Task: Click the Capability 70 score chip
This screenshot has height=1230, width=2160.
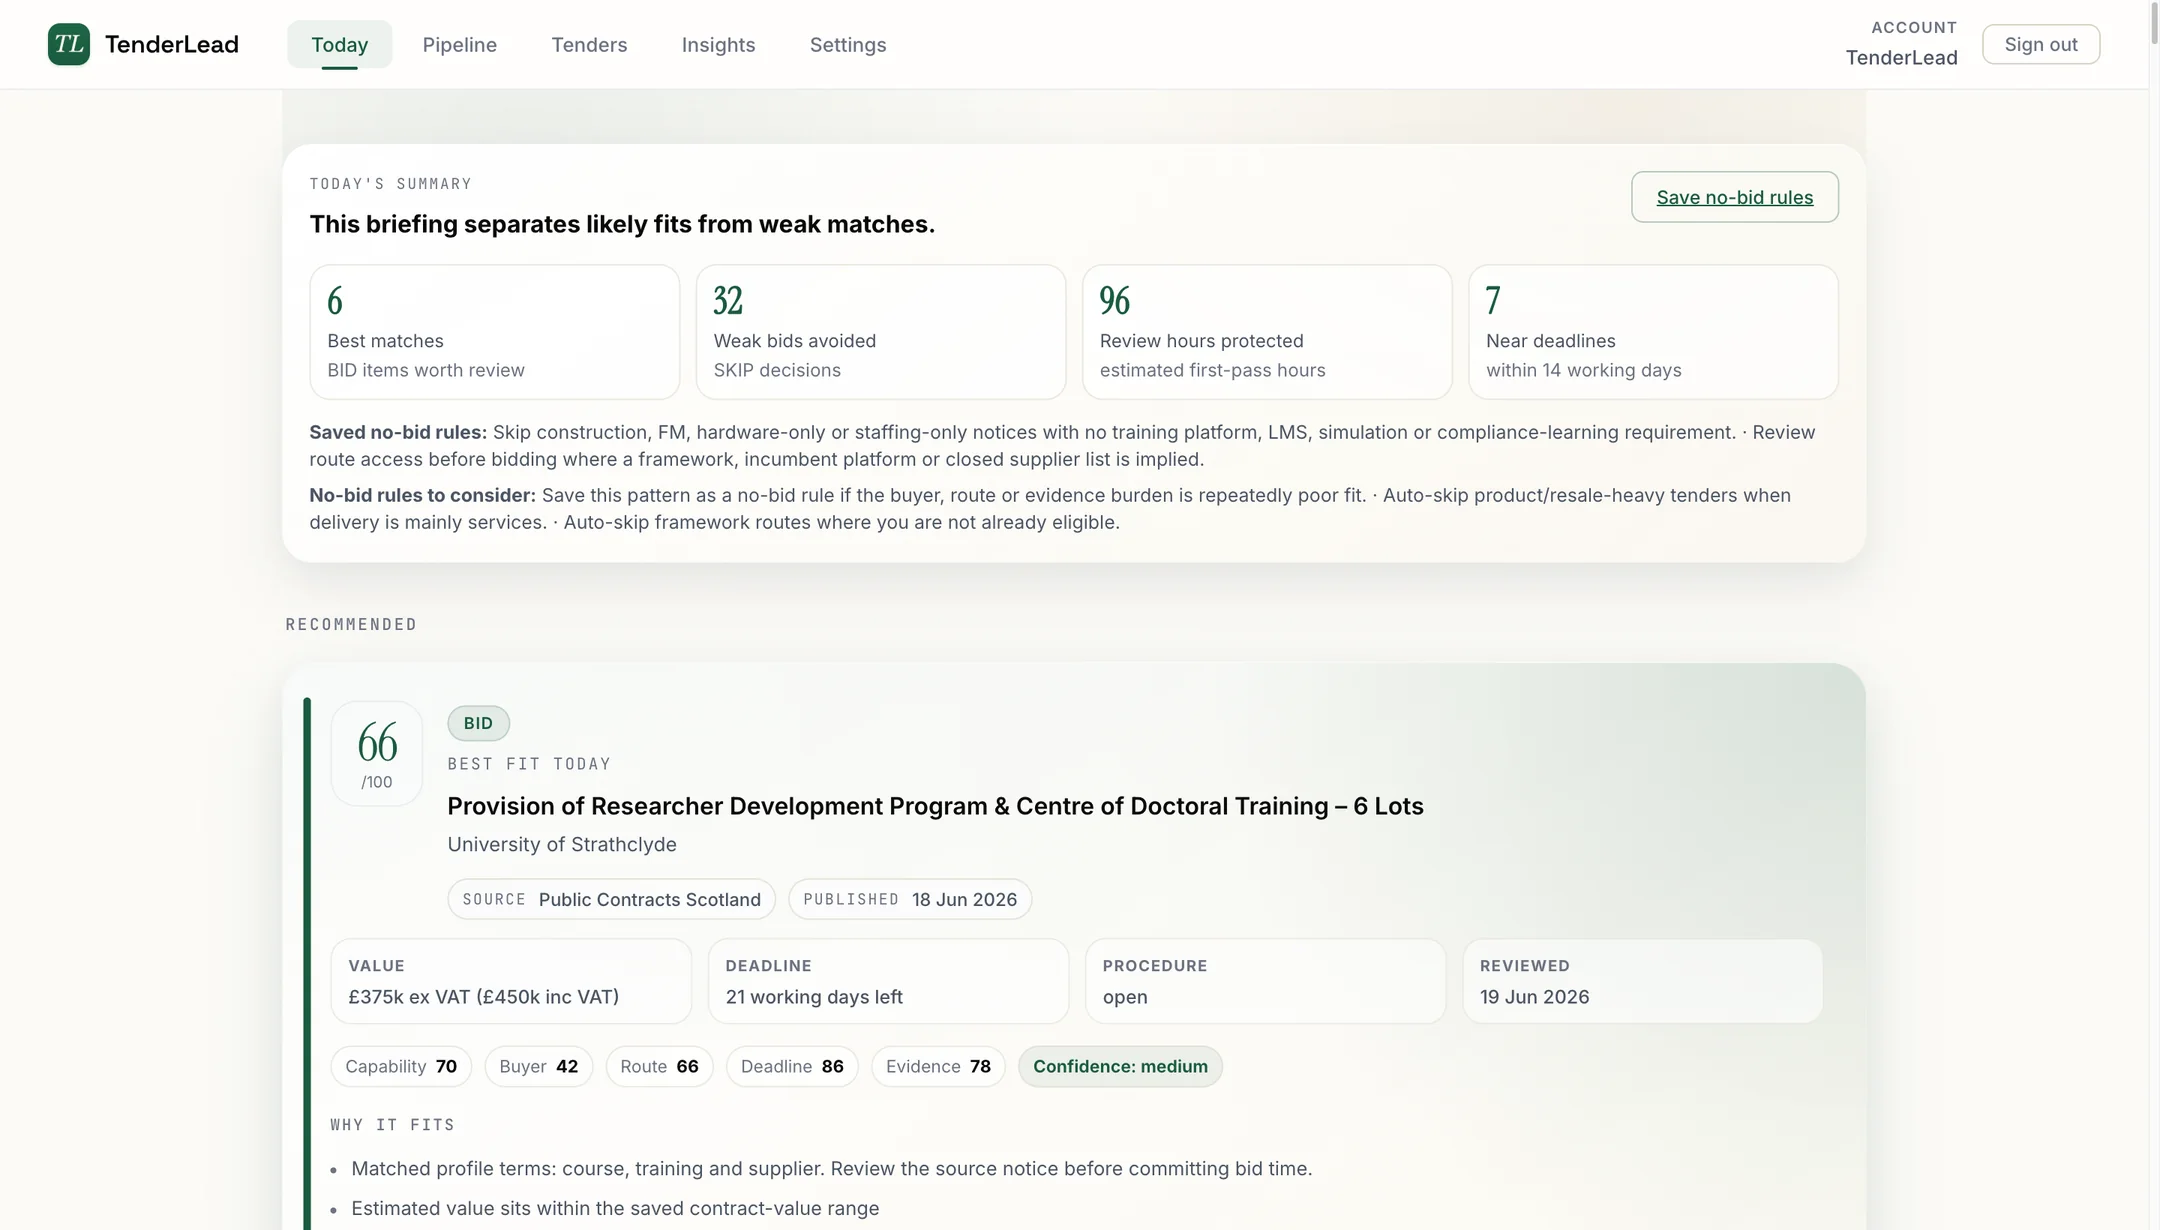Action: click(x=401, y=1066)
